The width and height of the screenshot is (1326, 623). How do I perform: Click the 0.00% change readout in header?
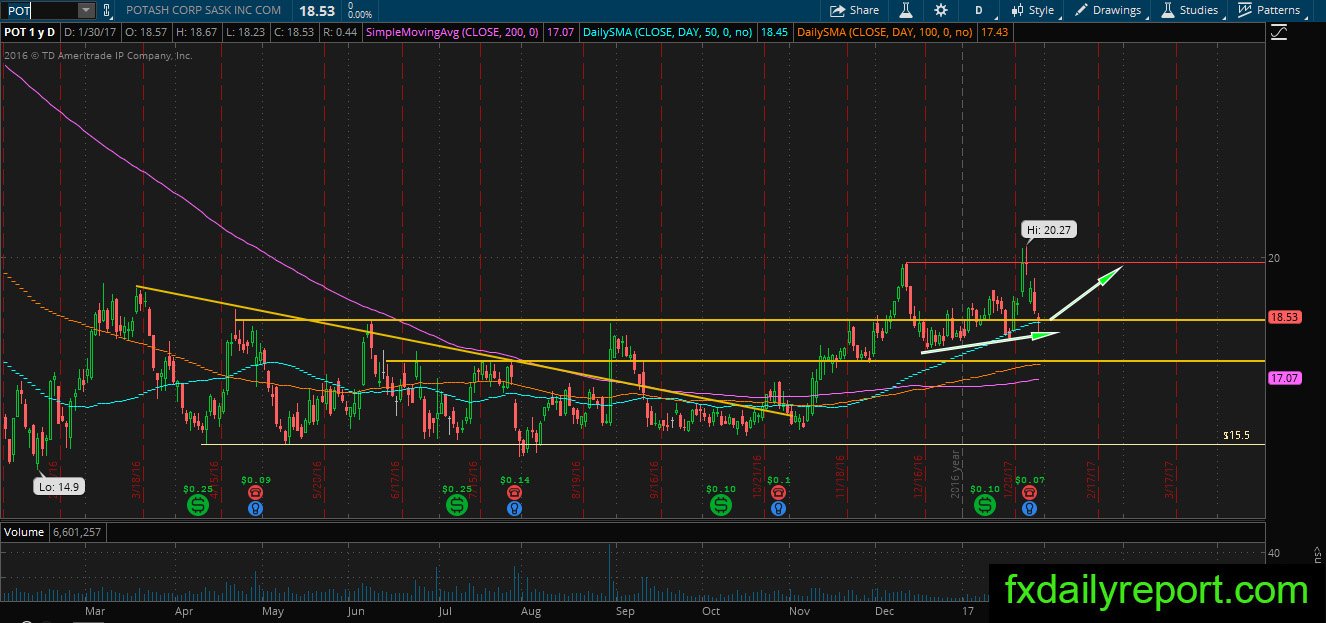coord(358,15)
